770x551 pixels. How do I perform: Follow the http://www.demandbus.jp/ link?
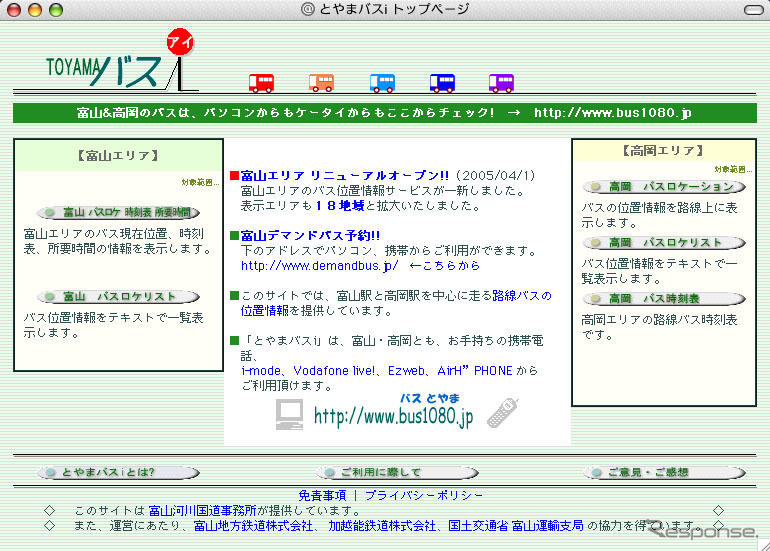pyautogui.click(x=319, y=266)
